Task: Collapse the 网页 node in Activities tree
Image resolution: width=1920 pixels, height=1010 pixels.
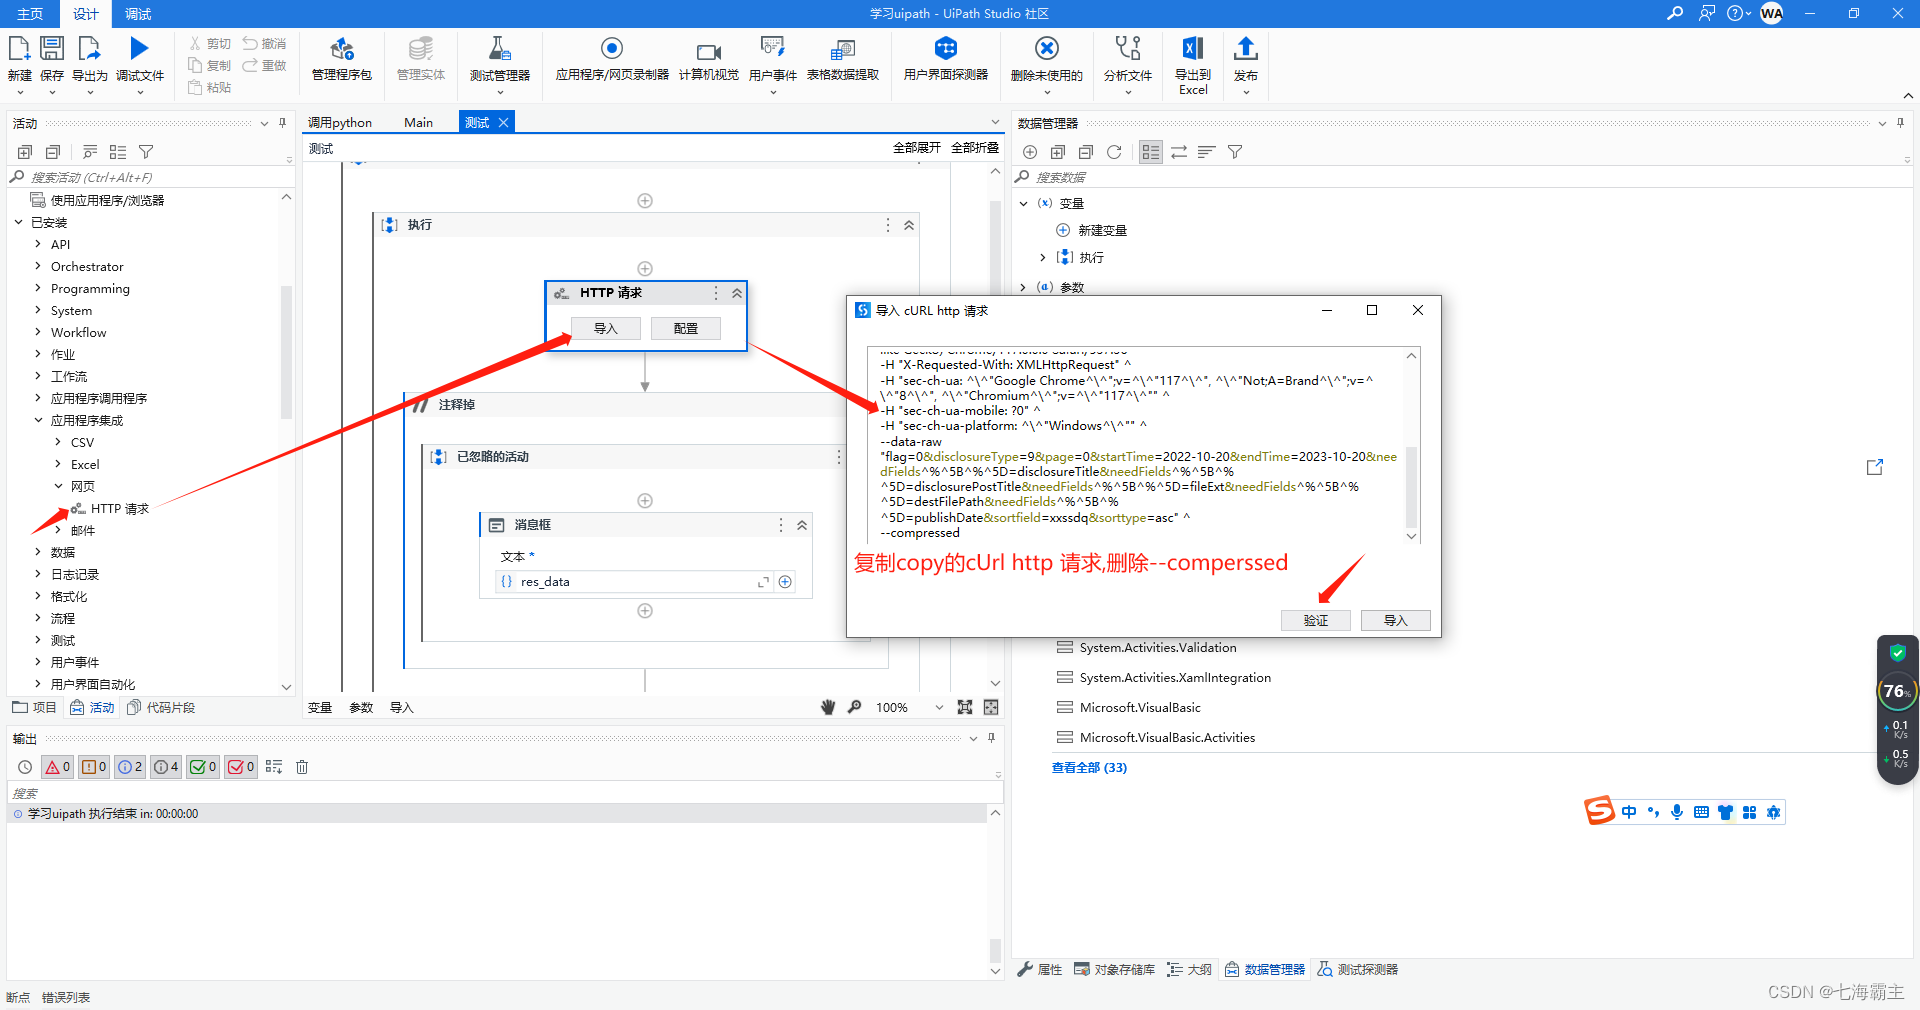Action: click(58, 486)
